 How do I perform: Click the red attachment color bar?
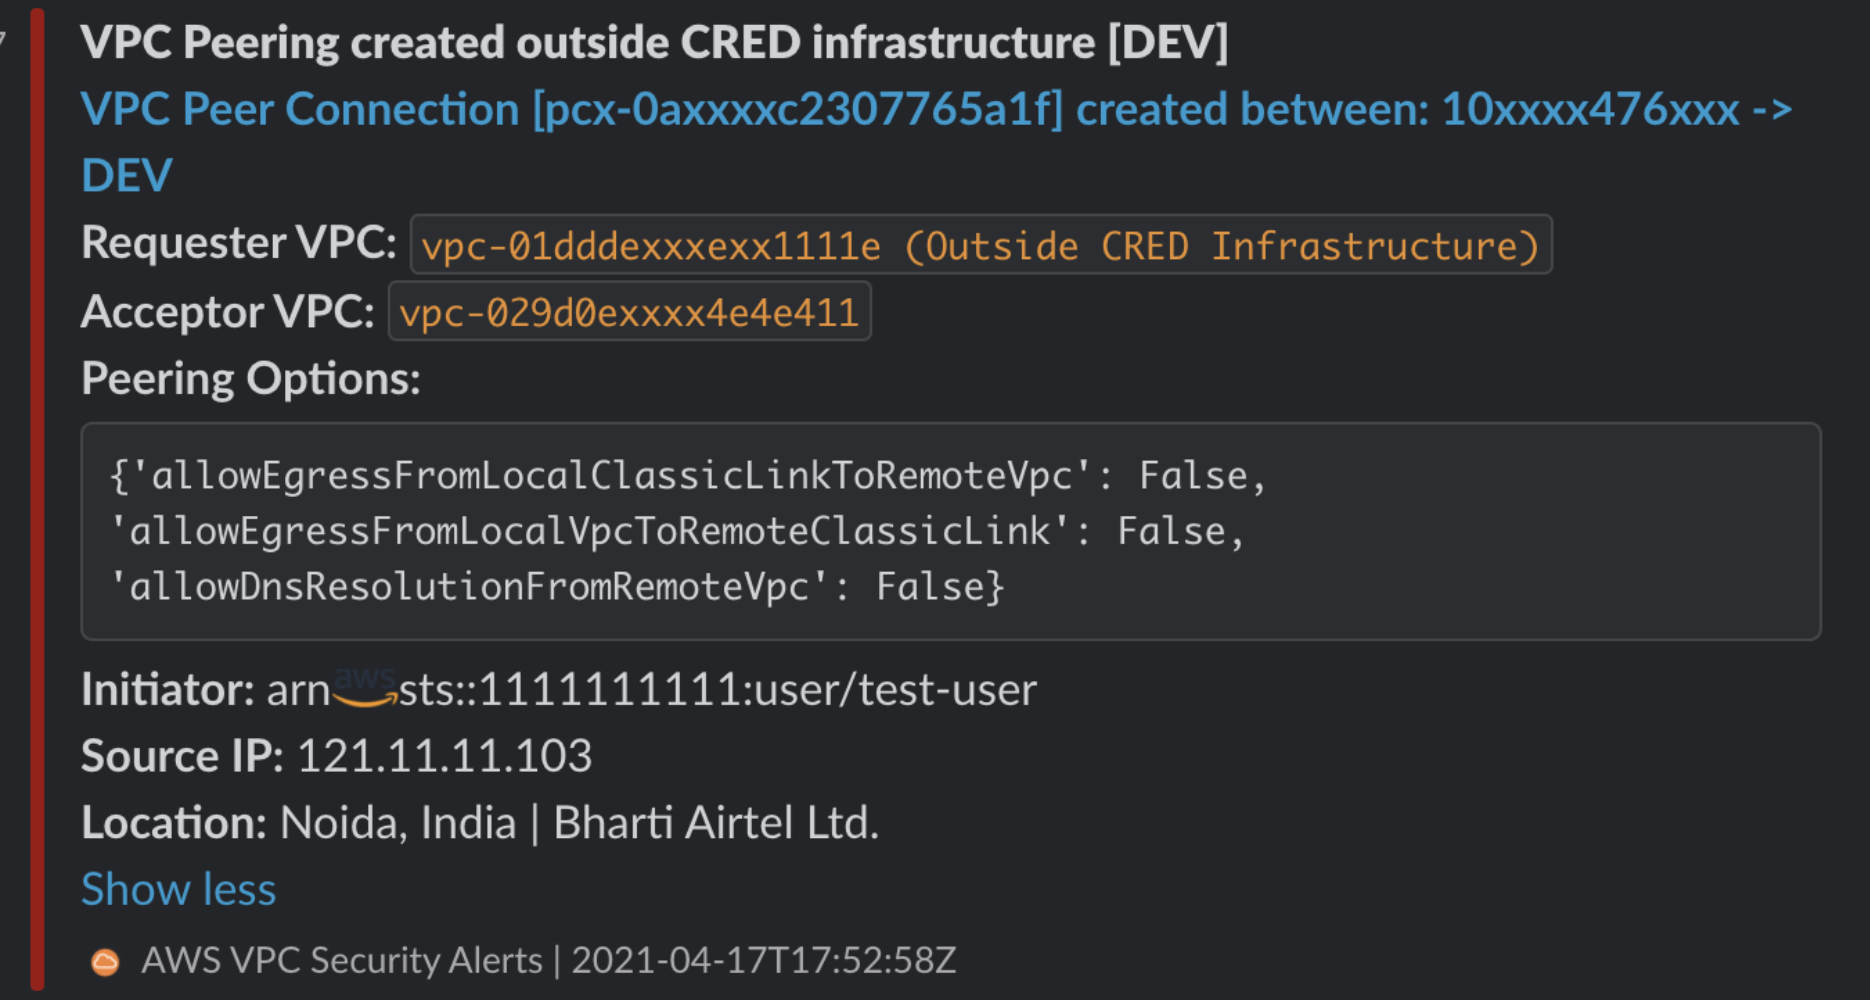(x=38, y=500)
